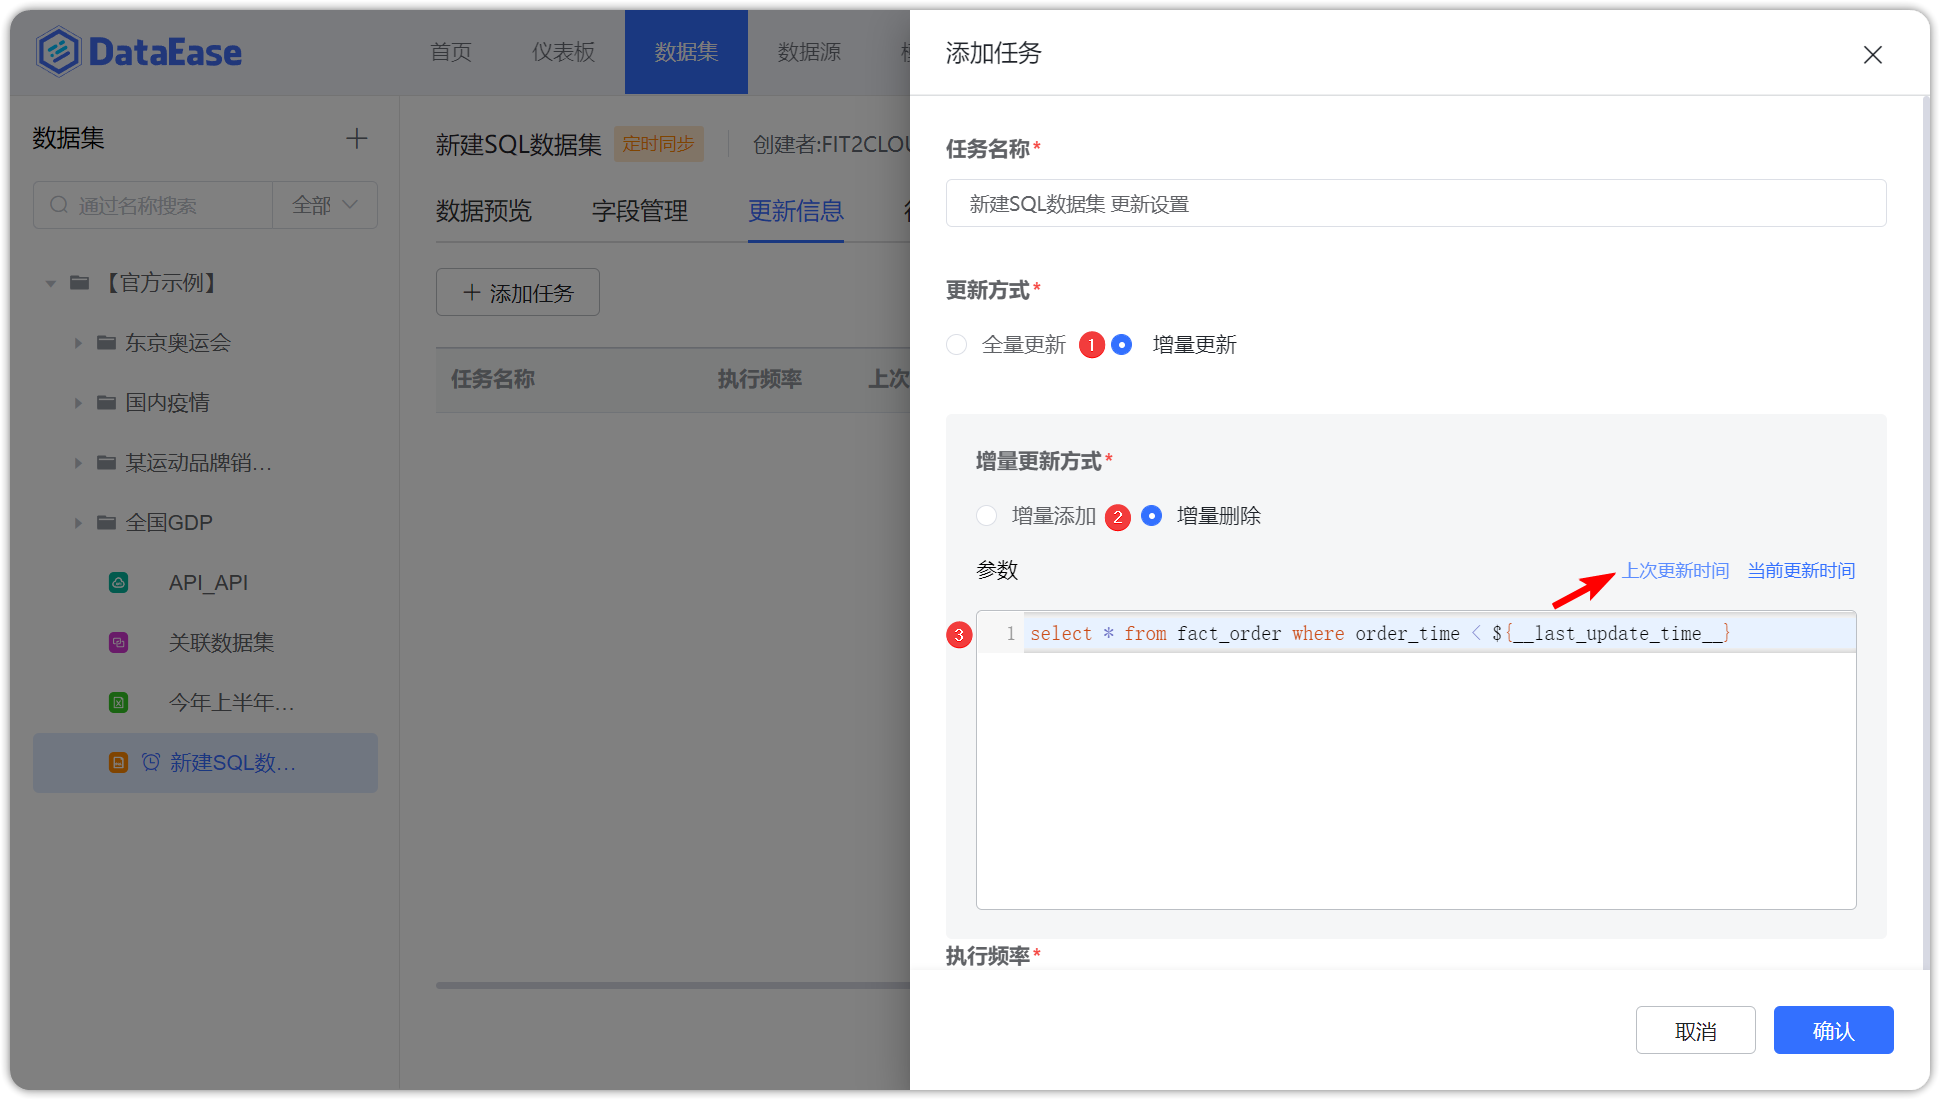The width and height of the screenshot is (1940, 1100).
Task: Open 仪表板 in top navigation
Action: pyautogui.click(x=563, y=52)
